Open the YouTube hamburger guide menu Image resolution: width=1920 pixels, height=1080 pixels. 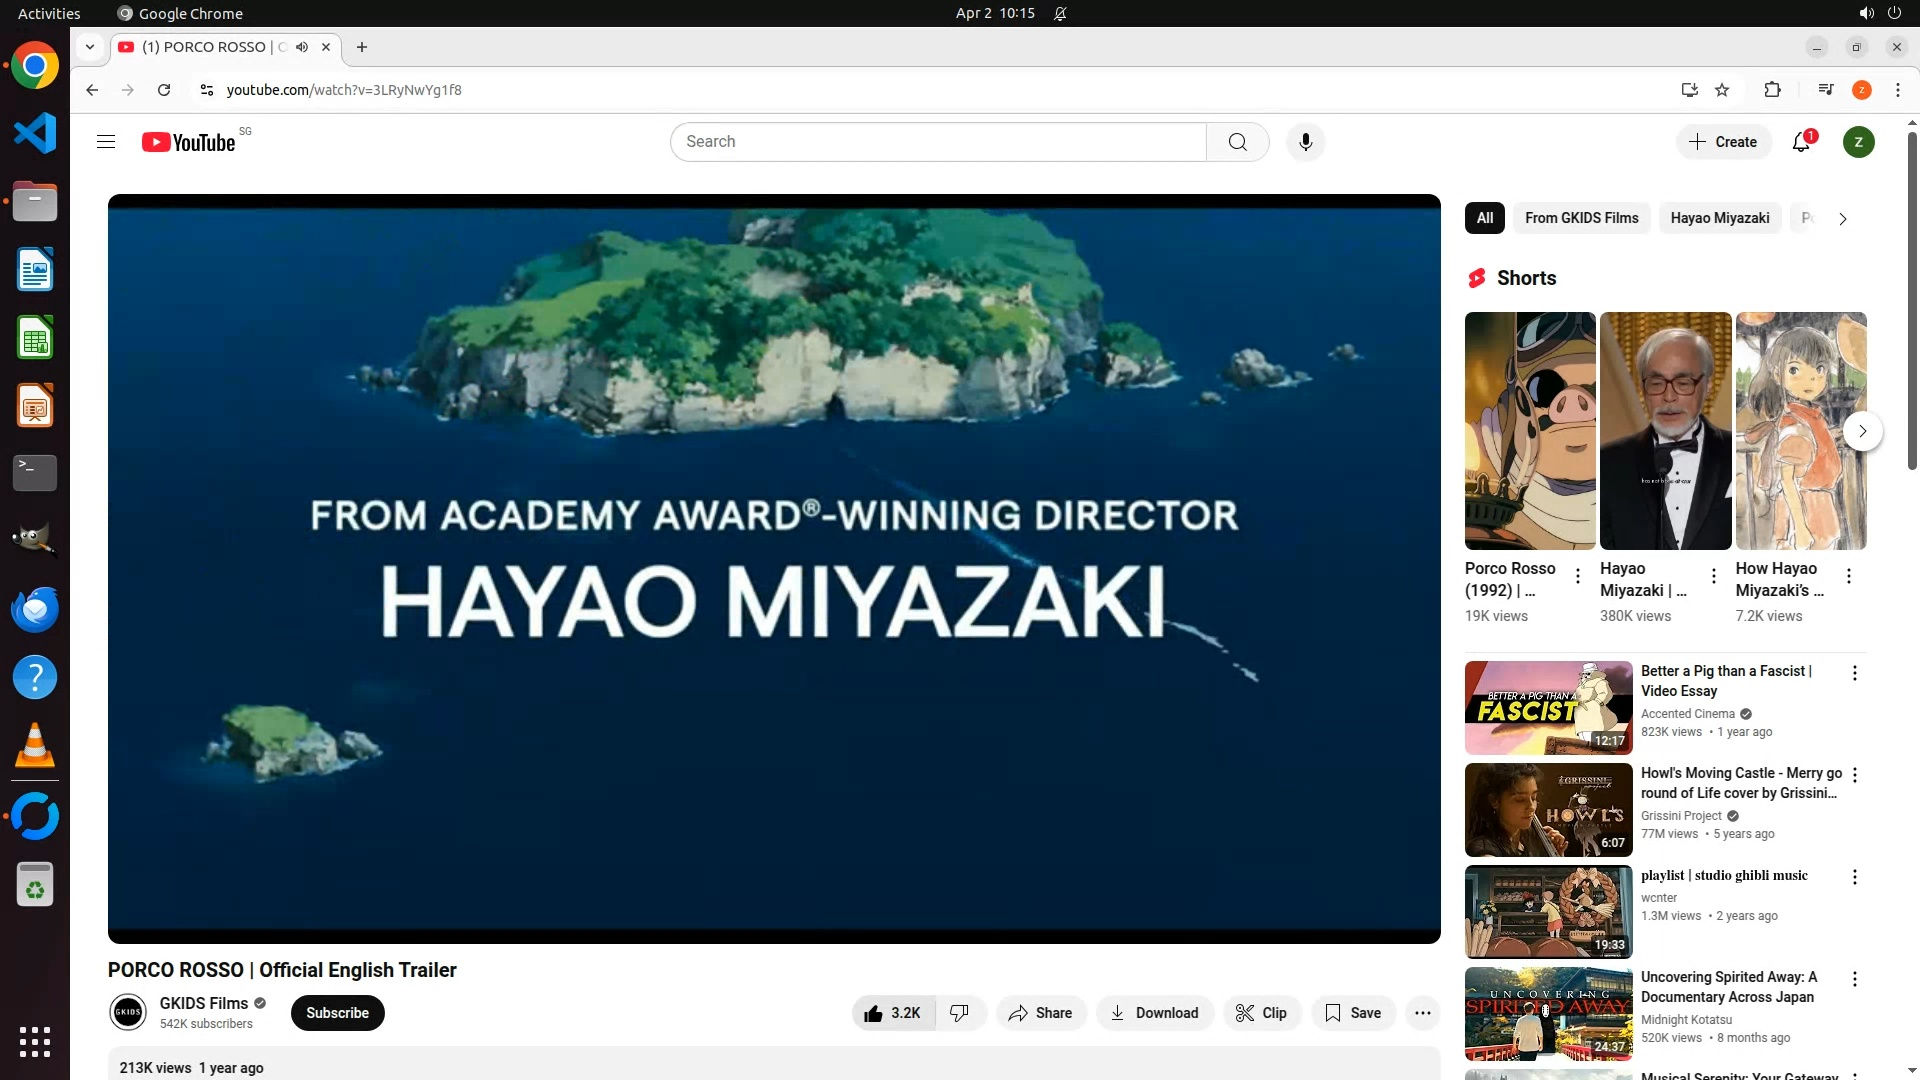click(x=106, y=142)
